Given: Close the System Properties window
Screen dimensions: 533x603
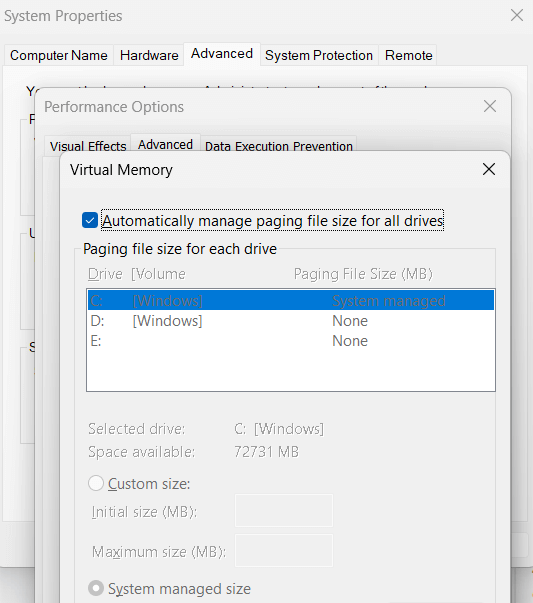Looking at the screenshot, I should pos(517,15).
